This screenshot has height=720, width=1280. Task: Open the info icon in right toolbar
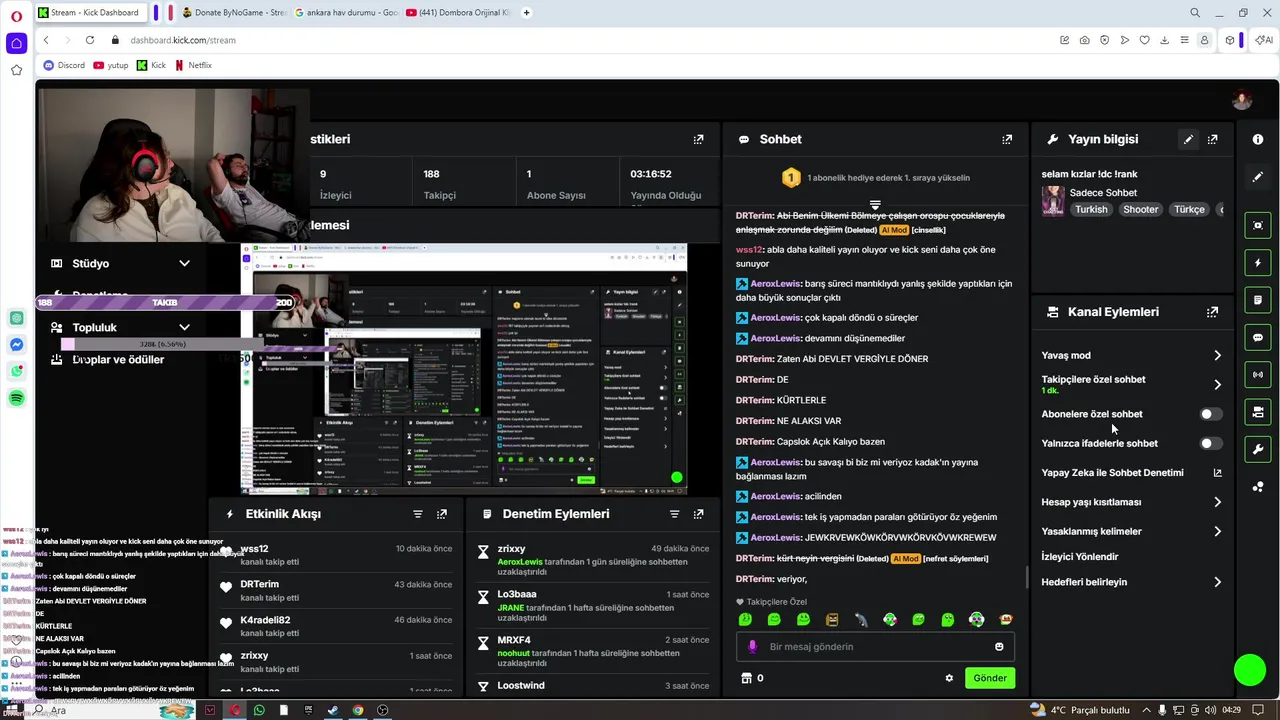click(x=1258, y=140)
